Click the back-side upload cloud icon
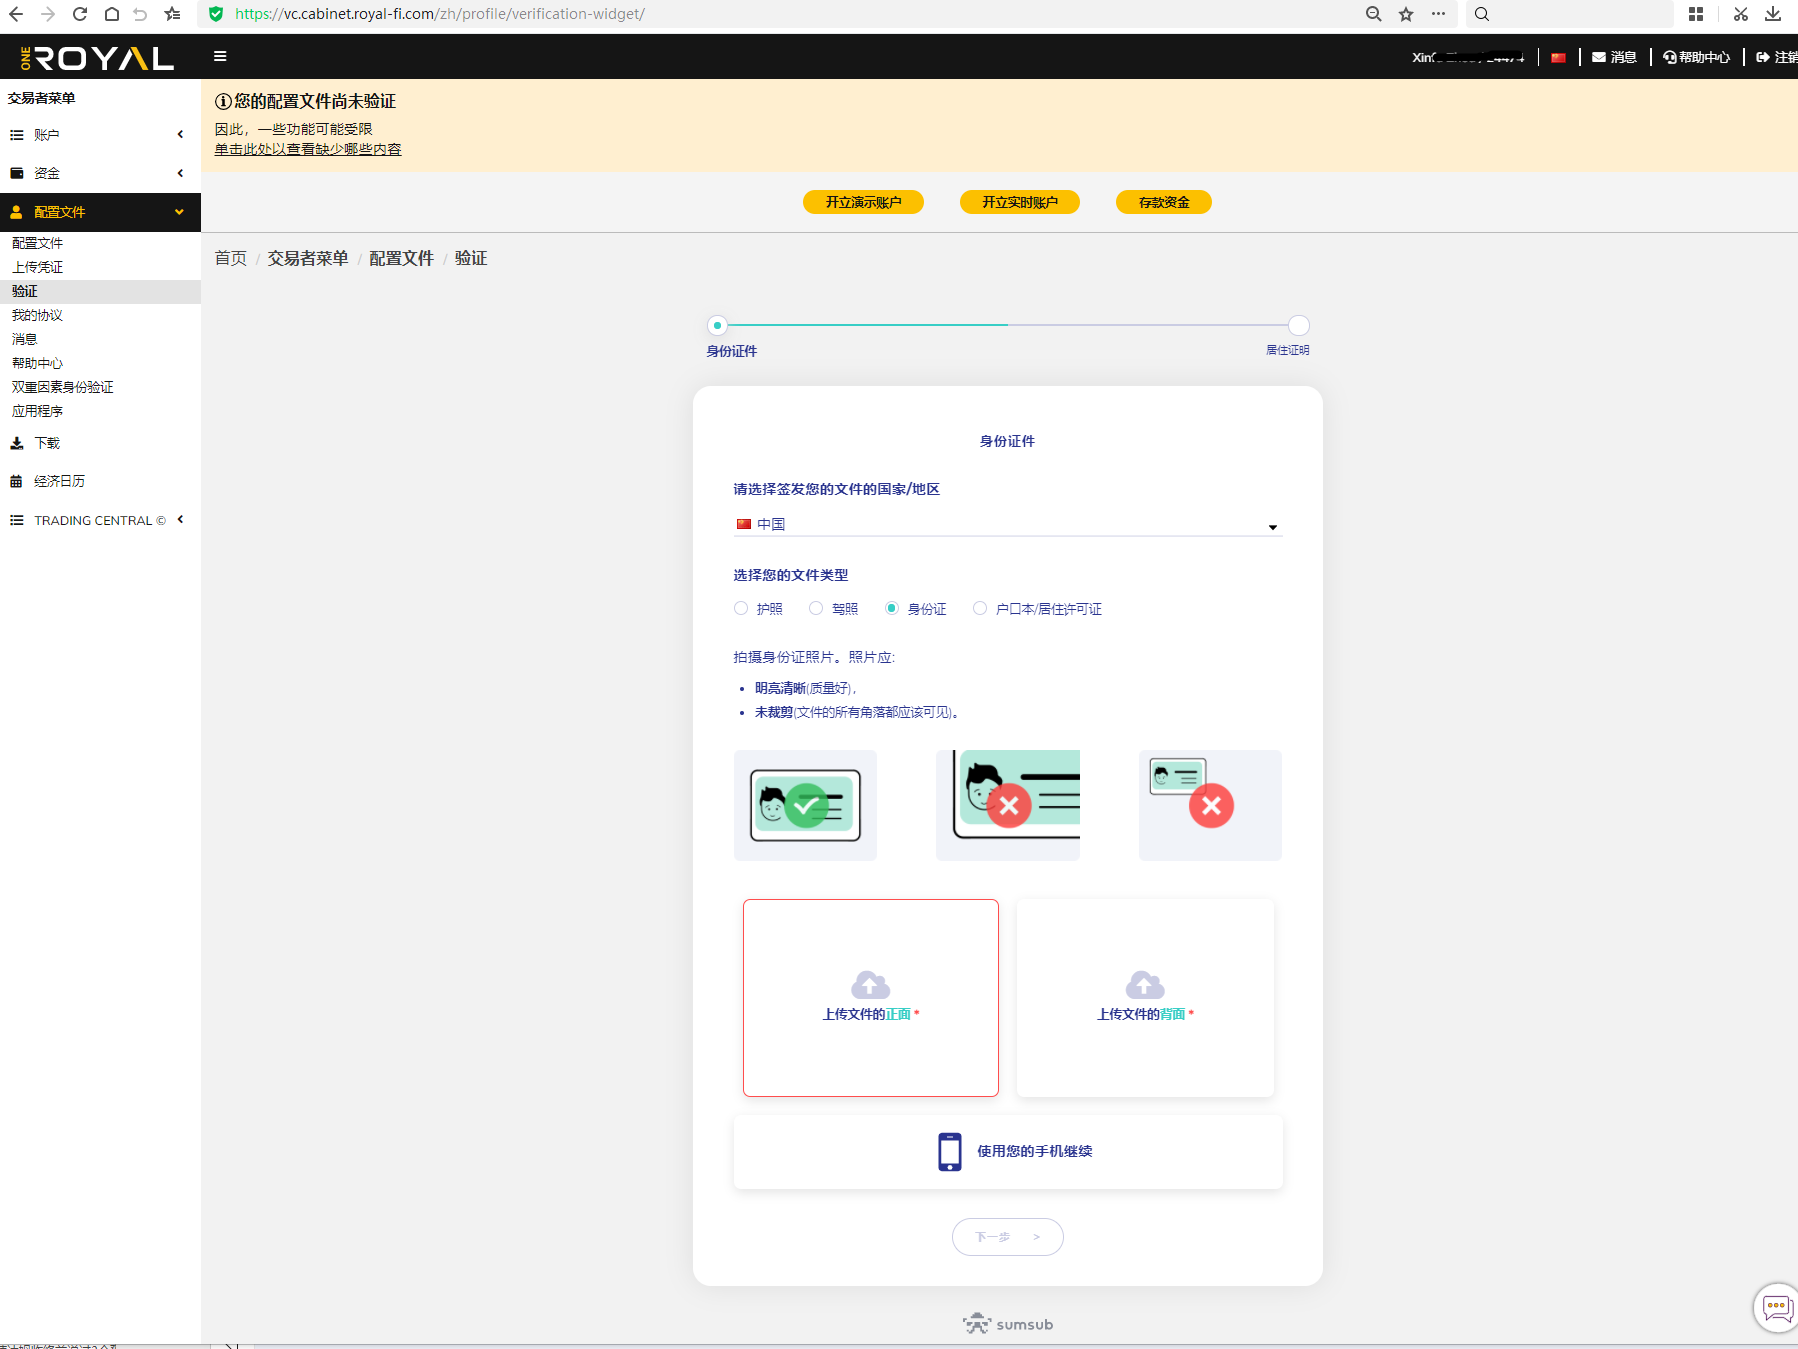This screenshot has width=1798, height=1349. tap(1145, 985)
